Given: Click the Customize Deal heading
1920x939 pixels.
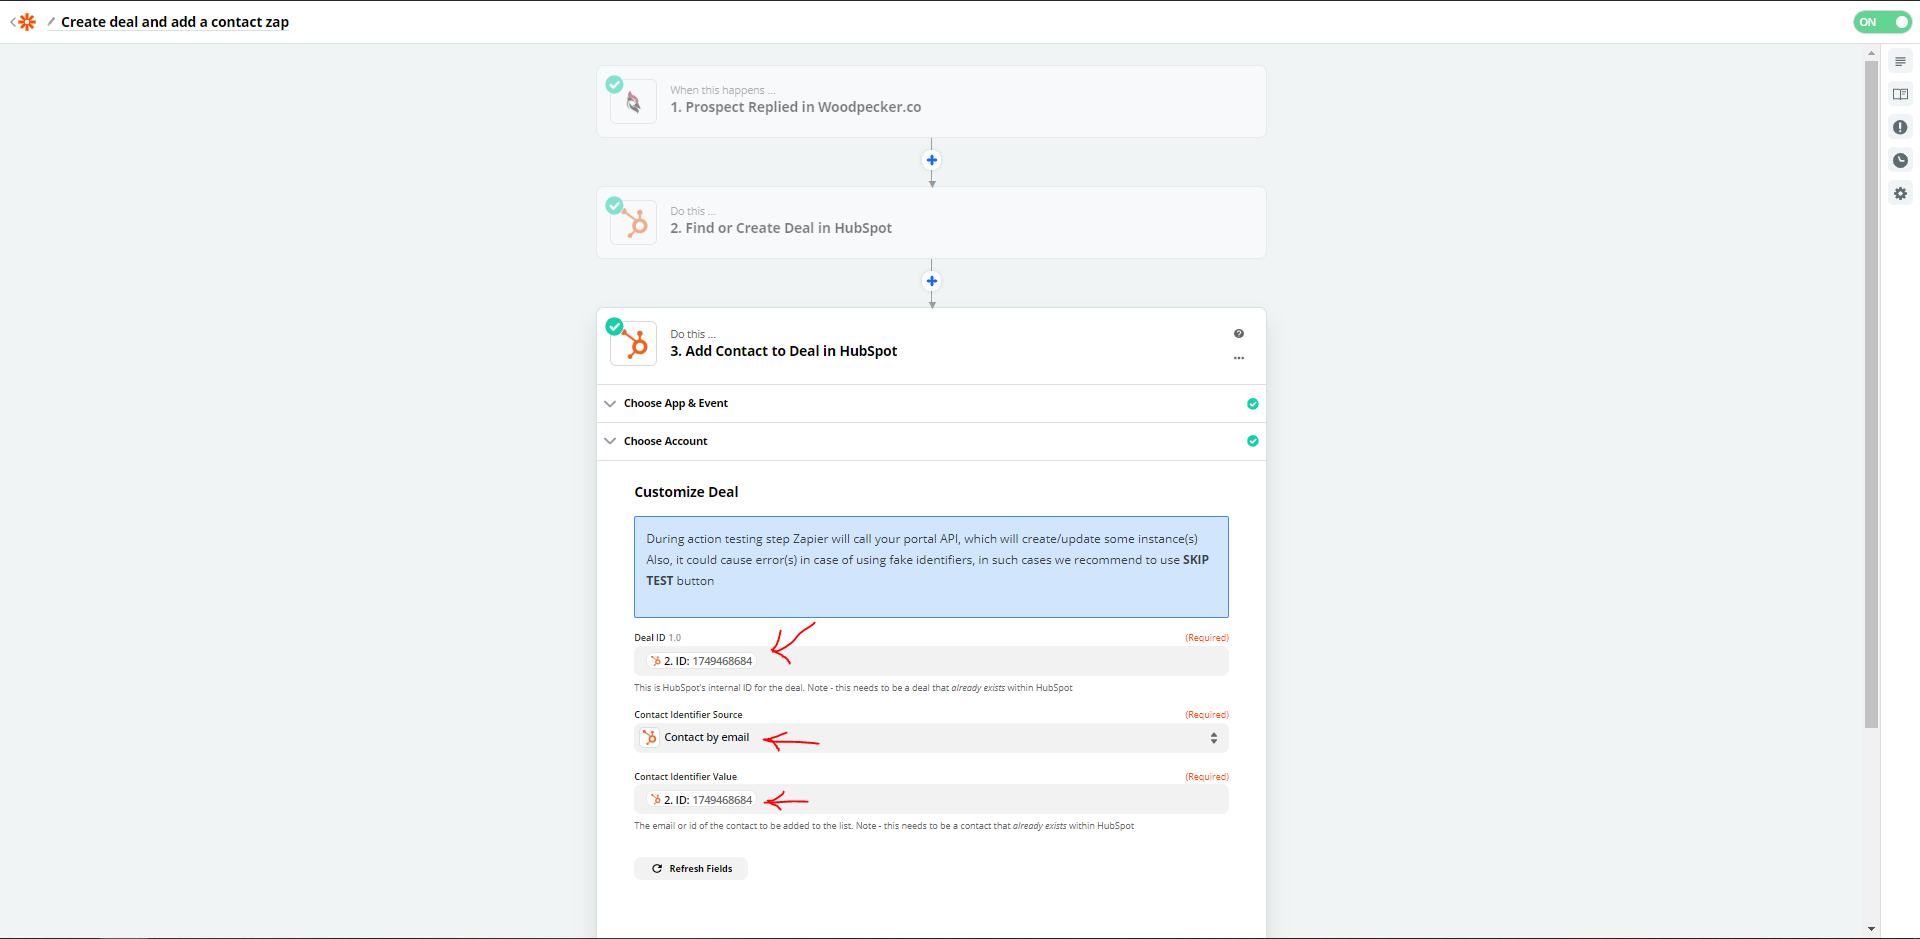Looking at the screenshot, I should click(686, 492).
